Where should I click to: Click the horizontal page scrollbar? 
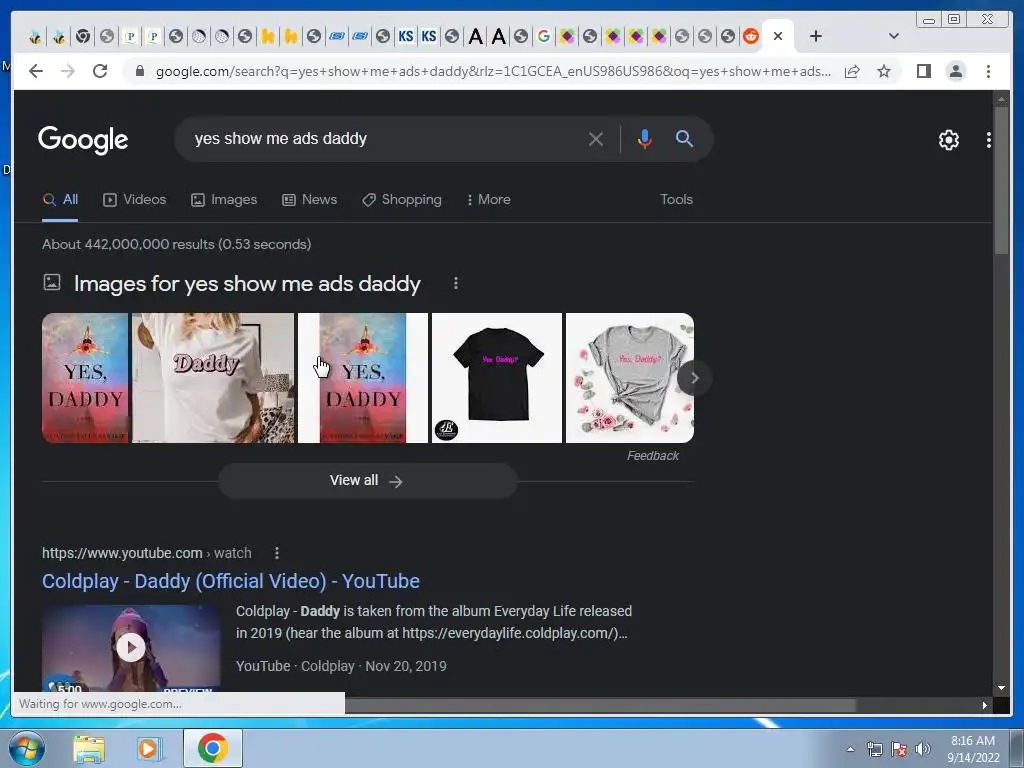pyautogui.click(x=600, y=705)
